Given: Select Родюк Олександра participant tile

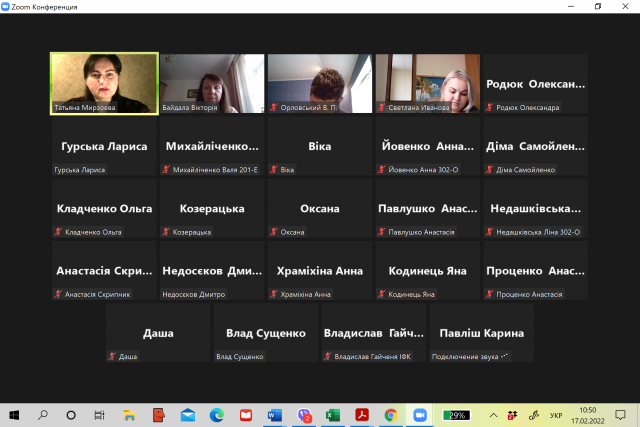Looking at the screenshot, I should 536,84.
